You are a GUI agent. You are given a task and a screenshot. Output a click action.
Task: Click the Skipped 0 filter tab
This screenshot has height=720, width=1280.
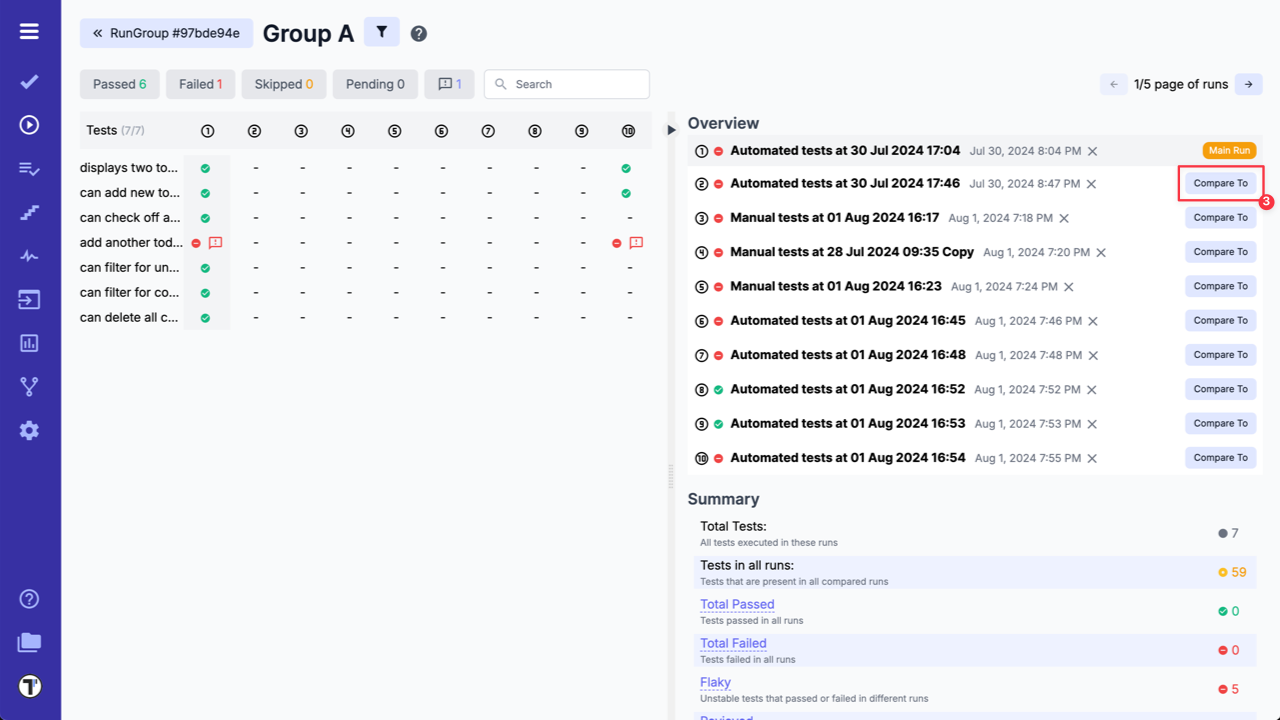283,84
